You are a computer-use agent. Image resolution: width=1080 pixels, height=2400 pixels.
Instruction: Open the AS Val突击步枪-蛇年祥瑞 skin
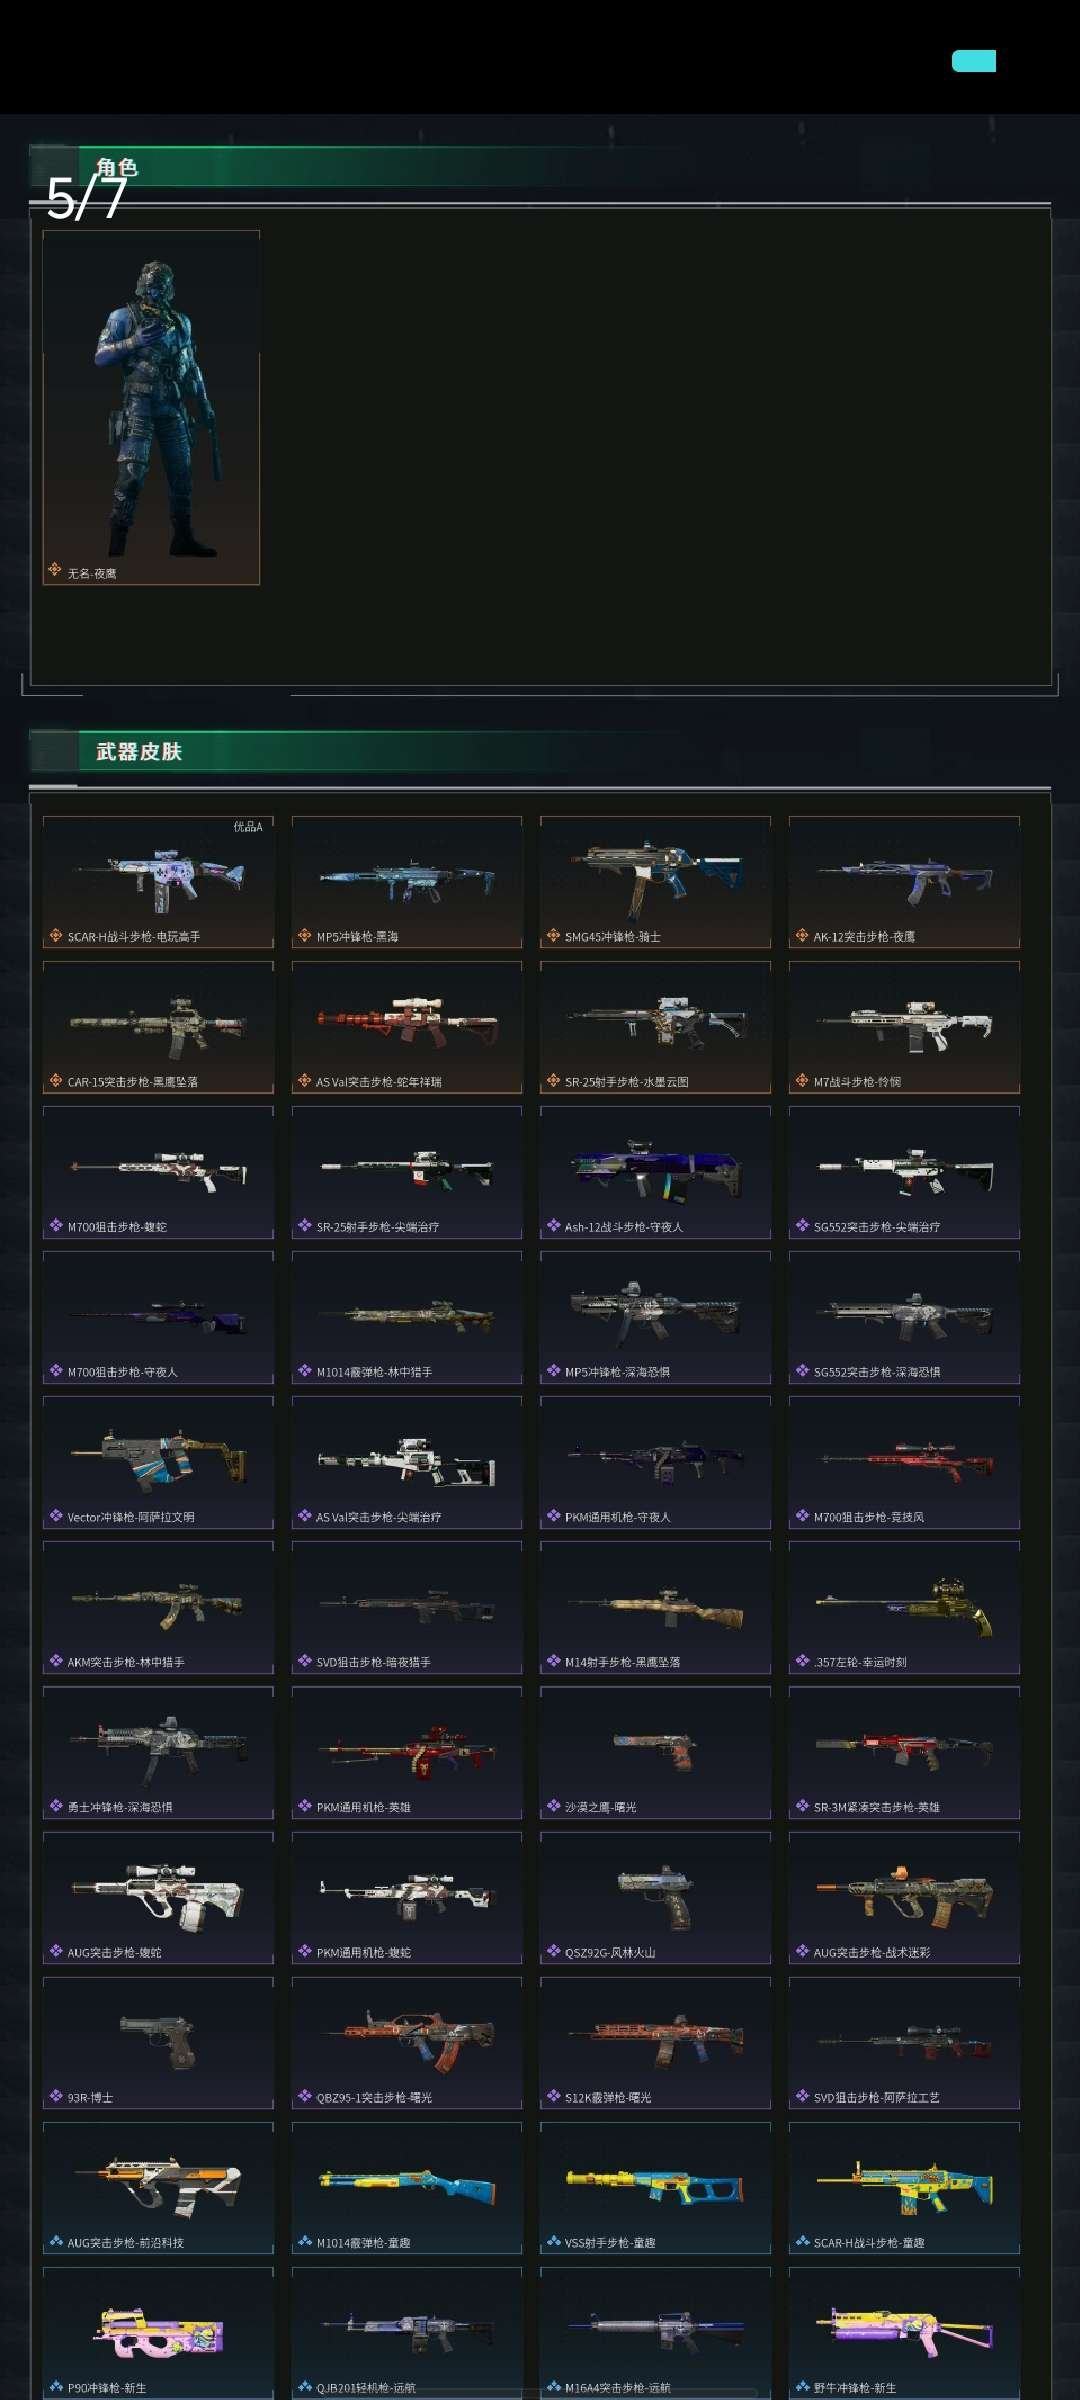click(x=407, y=1027)
